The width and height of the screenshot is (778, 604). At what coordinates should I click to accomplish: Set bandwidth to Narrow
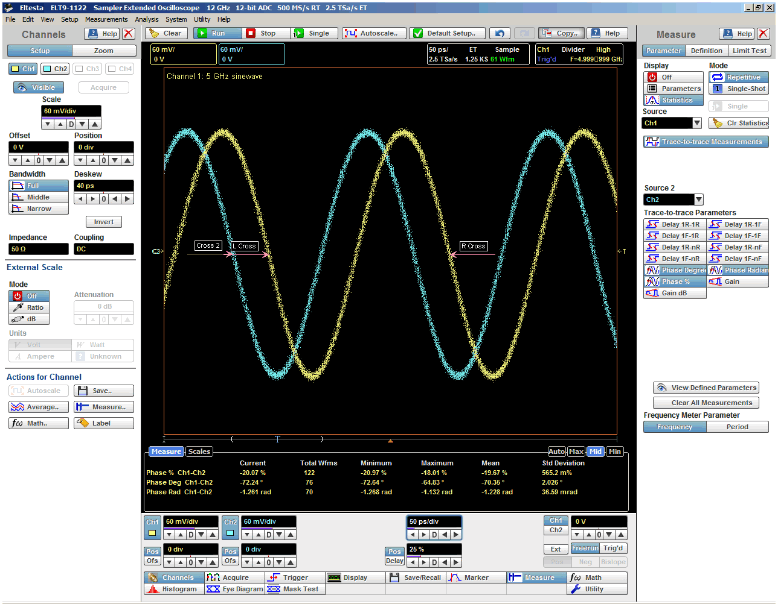pyautogui.click(x=36, y=209)
